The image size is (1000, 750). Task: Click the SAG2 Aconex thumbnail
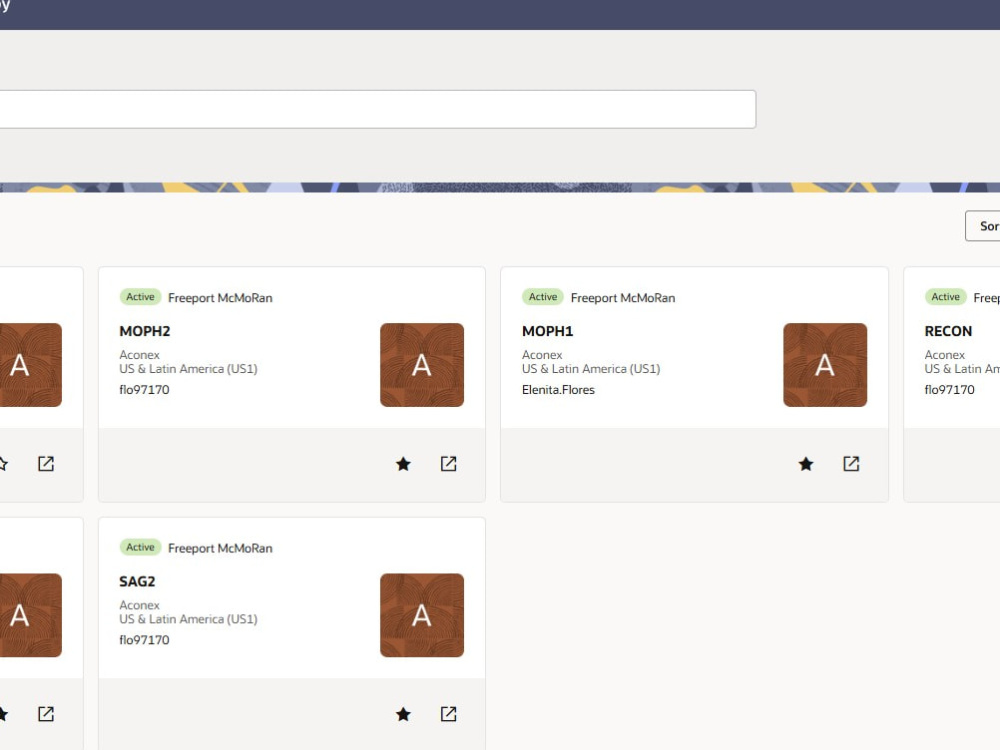(422, 615)
